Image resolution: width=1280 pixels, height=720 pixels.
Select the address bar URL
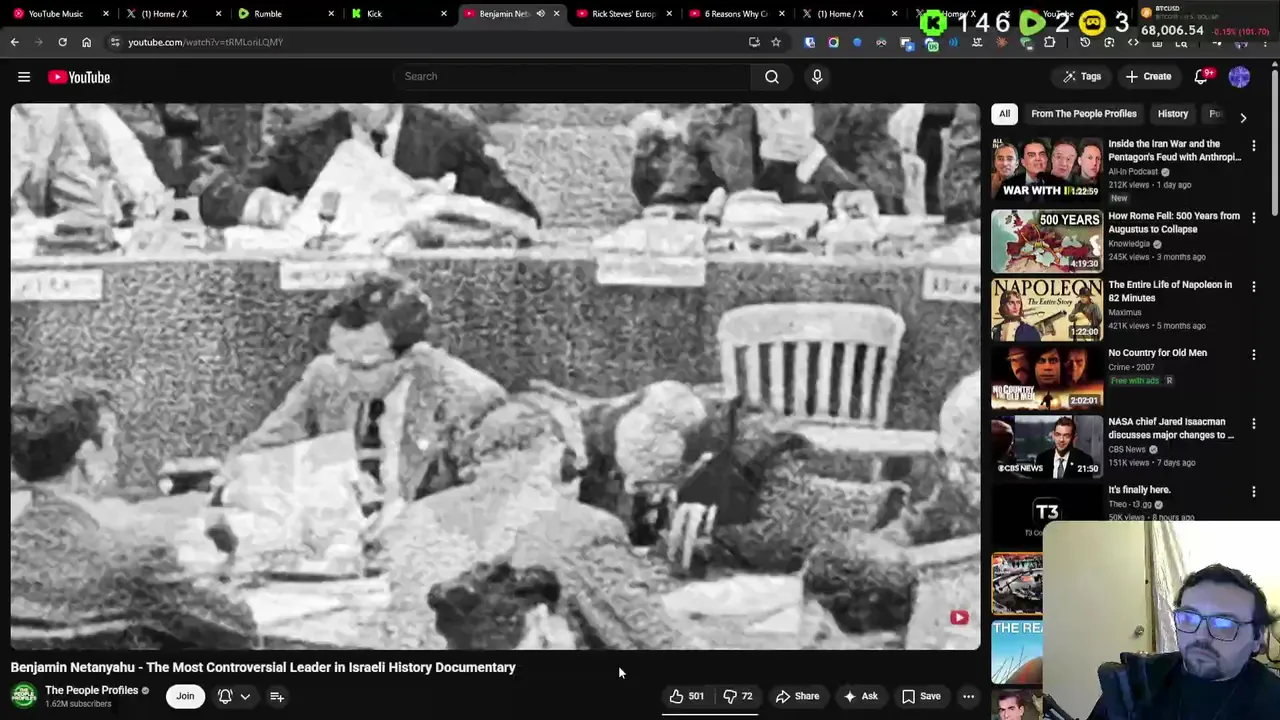coord(205,42)
